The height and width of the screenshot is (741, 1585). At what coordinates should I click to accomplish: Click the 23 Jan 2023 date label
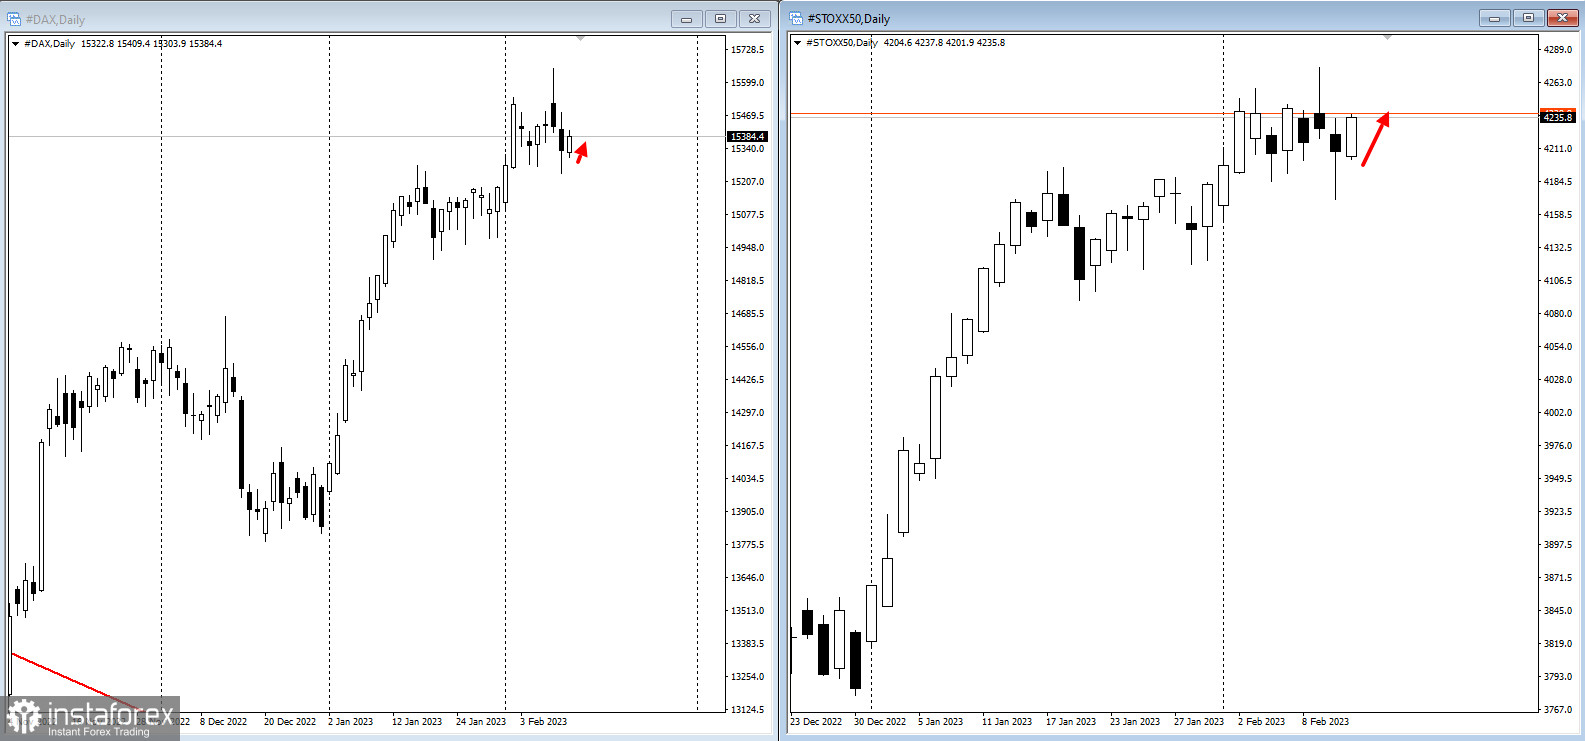coord(1135,722)
